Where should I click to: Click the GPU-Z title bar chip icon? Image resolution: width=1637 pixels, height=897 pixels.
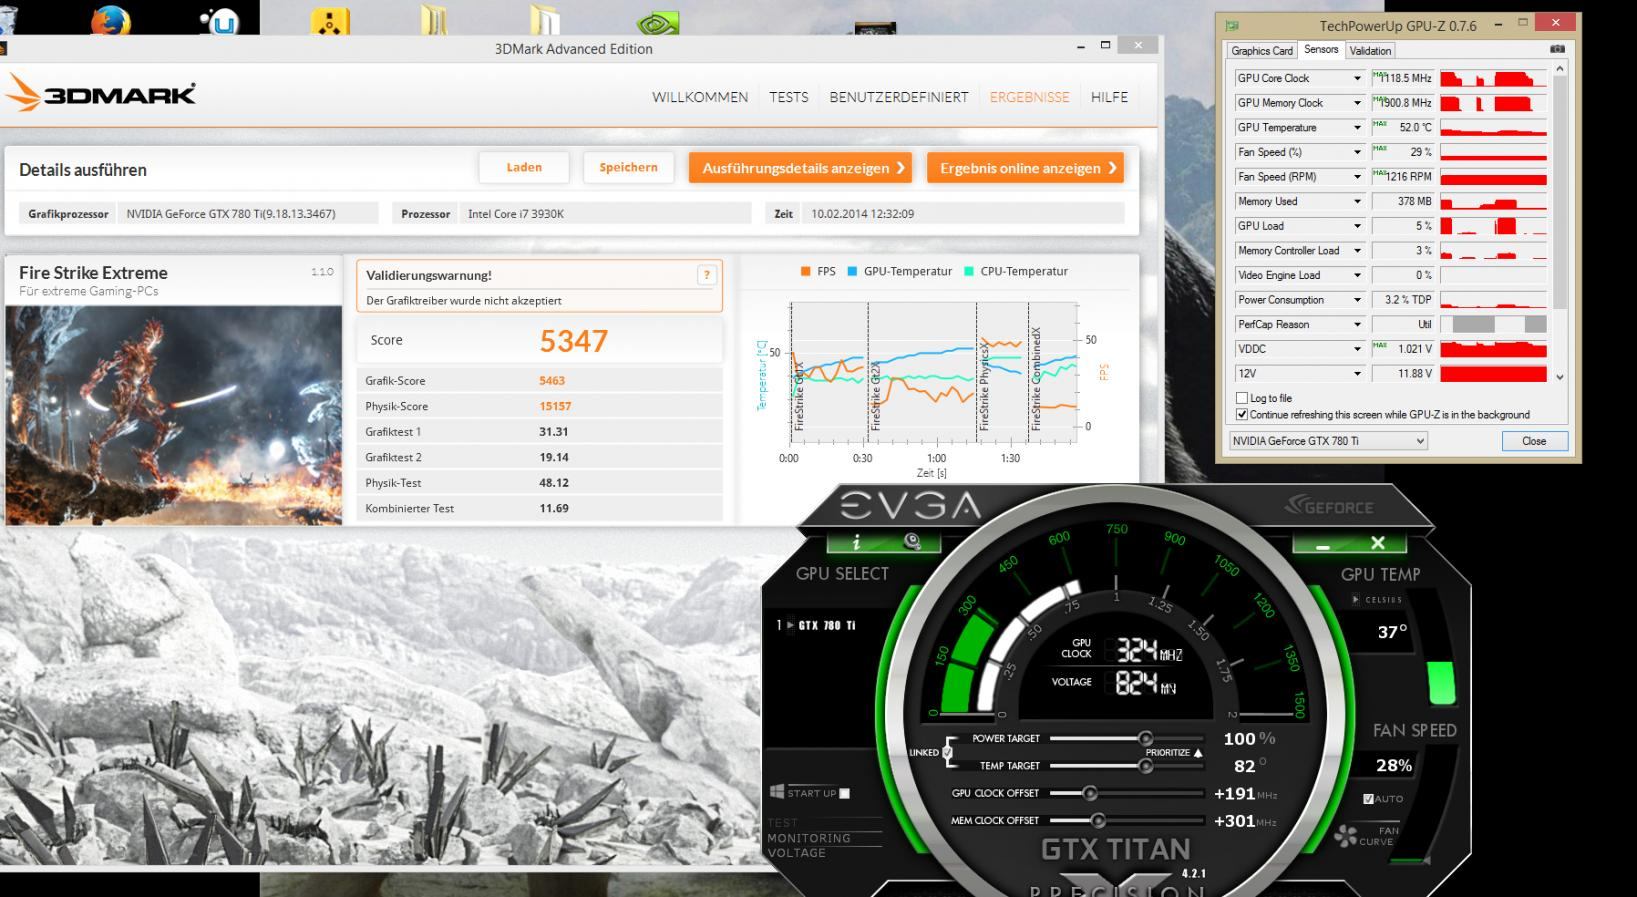click(1232, 25)
